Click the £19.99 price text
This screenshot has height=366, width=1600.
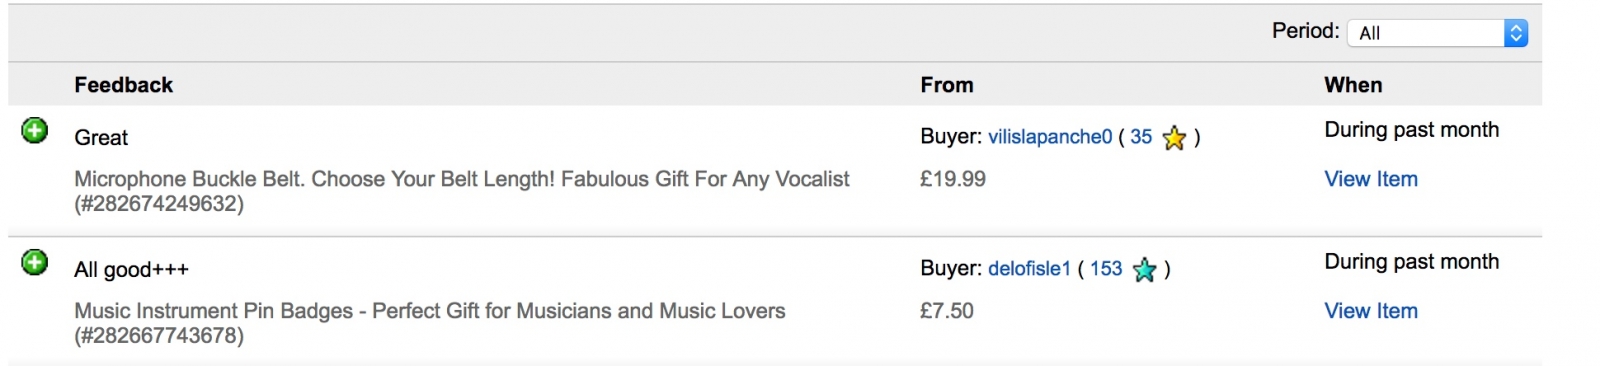tap(953, 179)
